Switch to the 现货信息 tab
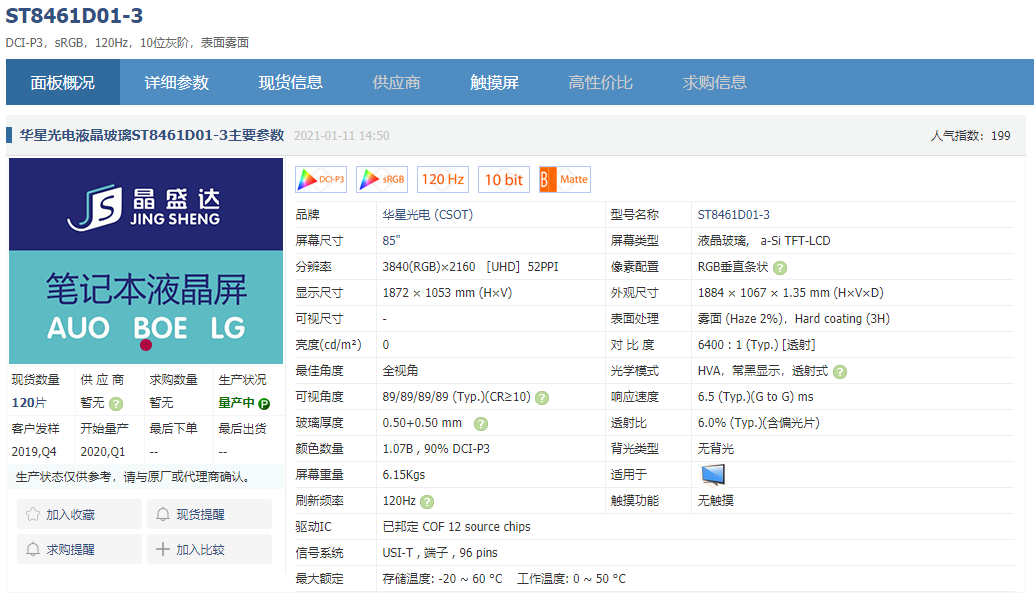This screenshot has width=1034, height=600. coord(291,82)
